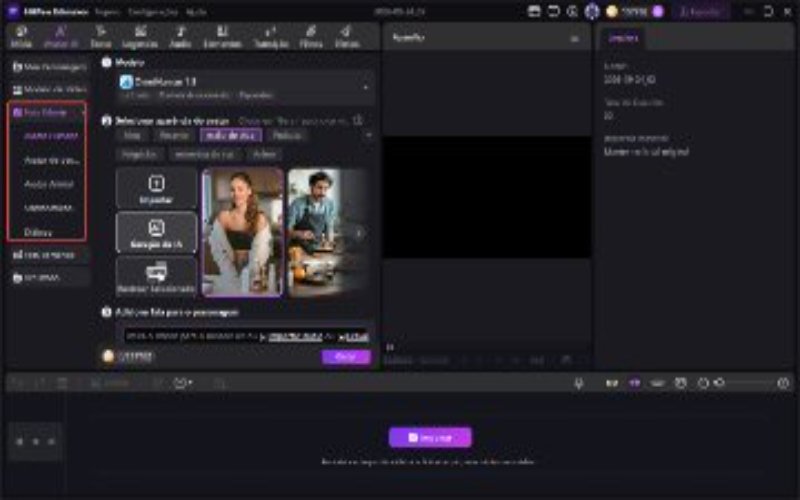Open the dropdown icon in the timeline toolbar
The image size is (800, 500).
pos(183,383)
